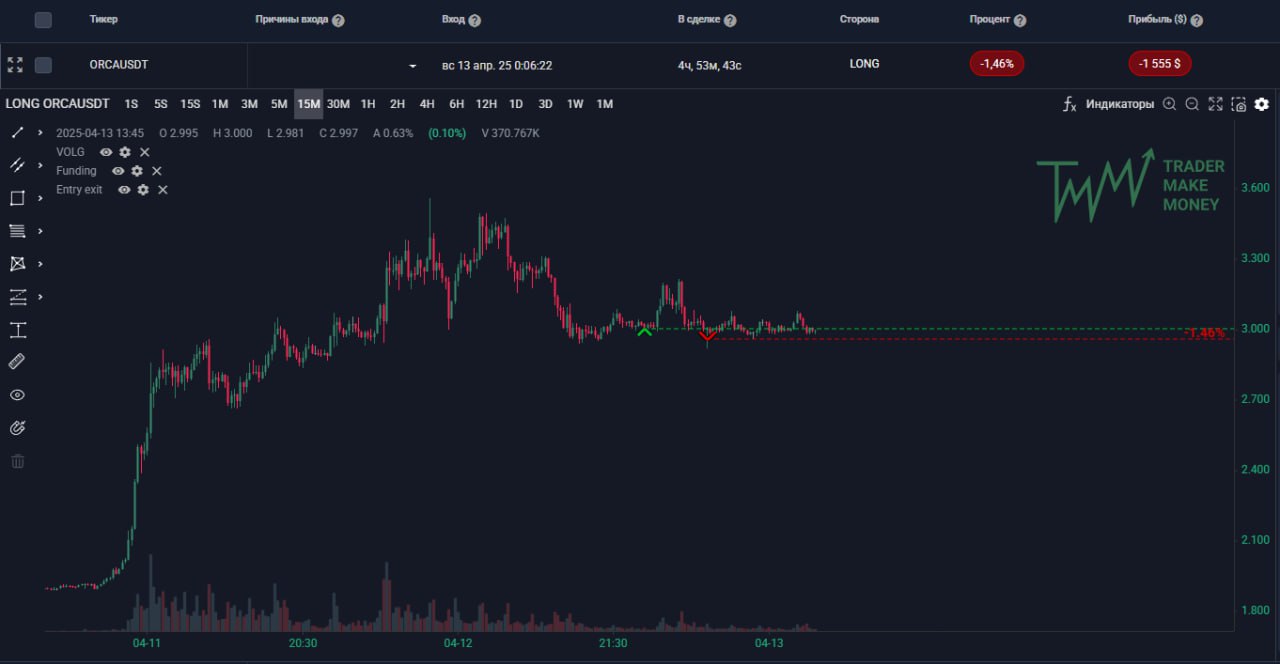Screen dimensions: 1280x664
Task: Open the entry reasons dropdown
Action: [412, 66]
